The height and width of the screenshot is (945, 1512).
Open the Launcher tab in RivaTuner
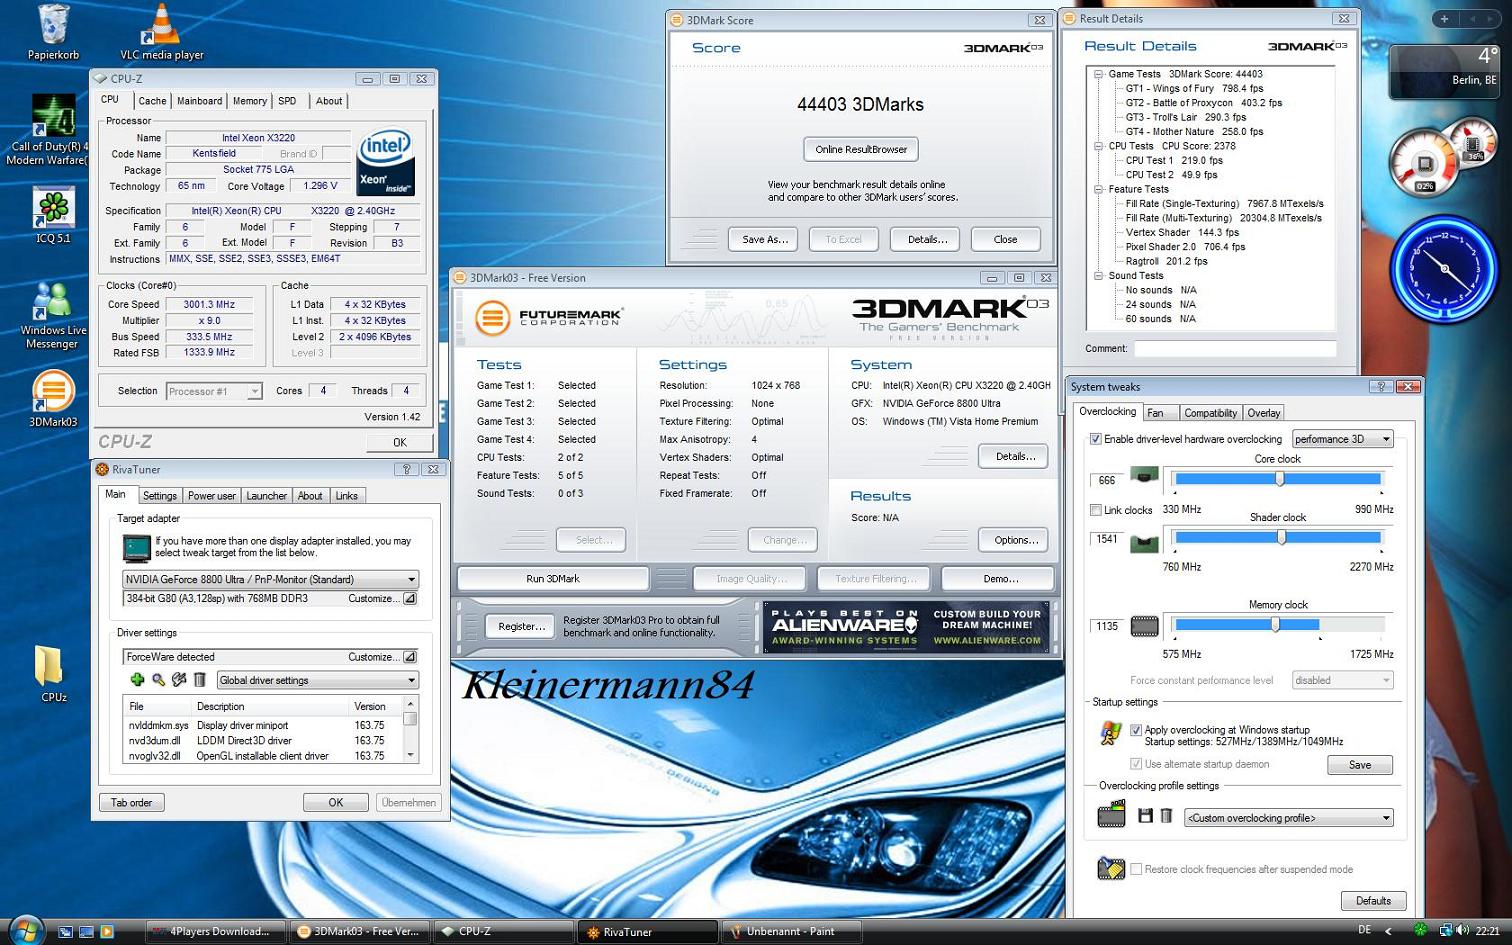click(x=267, y=496)
